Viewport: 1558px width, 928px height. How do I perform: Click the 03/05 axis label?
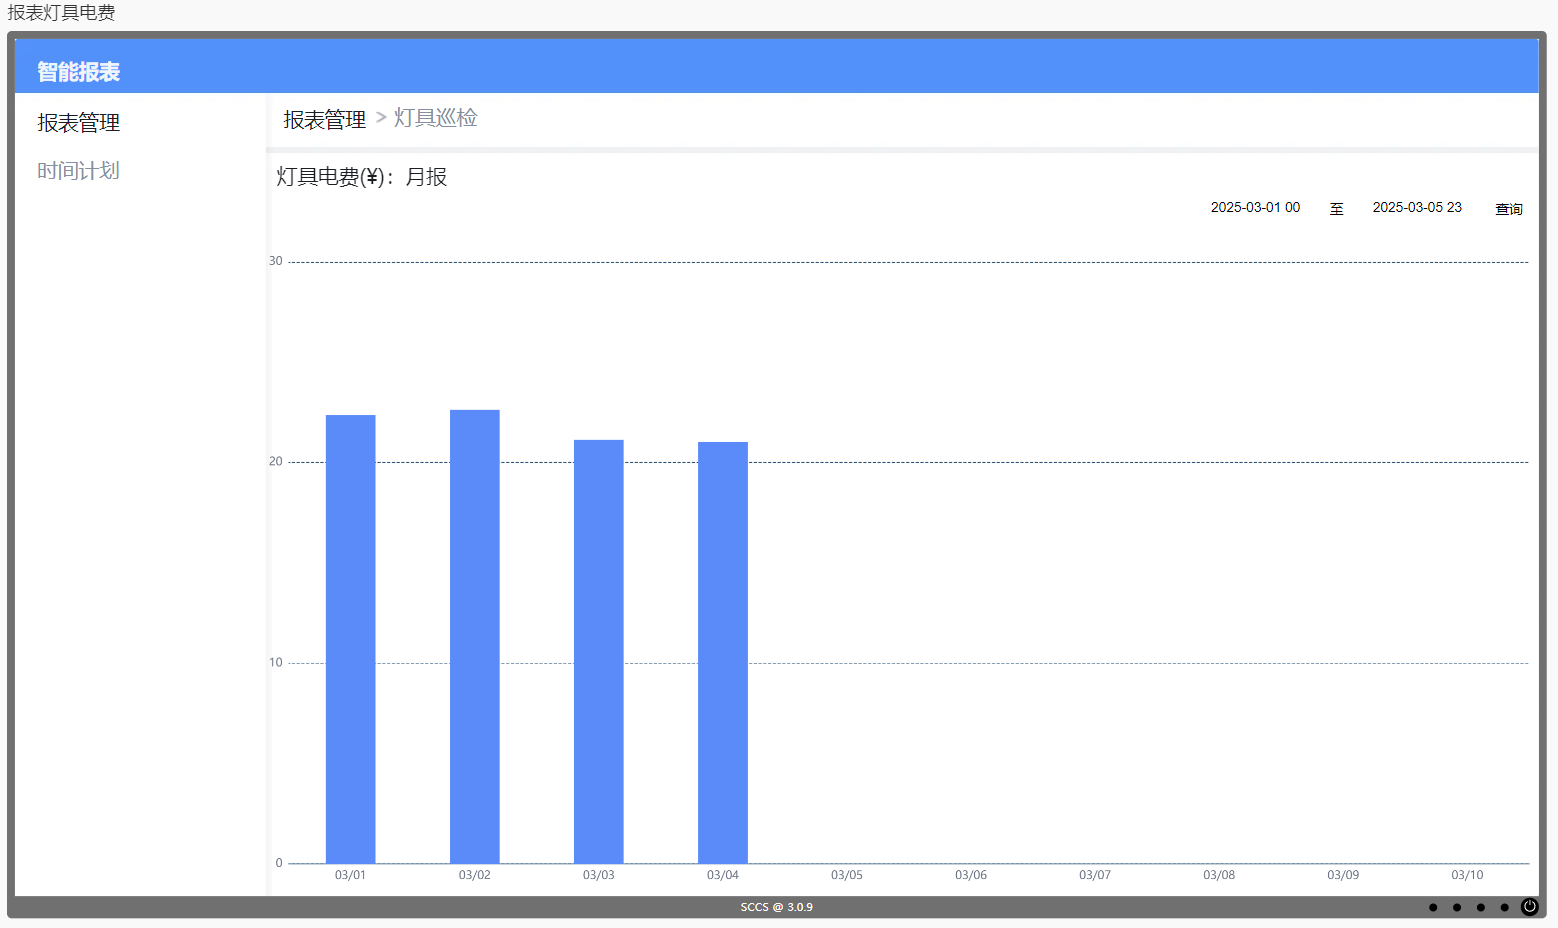[x=847, y=875]
